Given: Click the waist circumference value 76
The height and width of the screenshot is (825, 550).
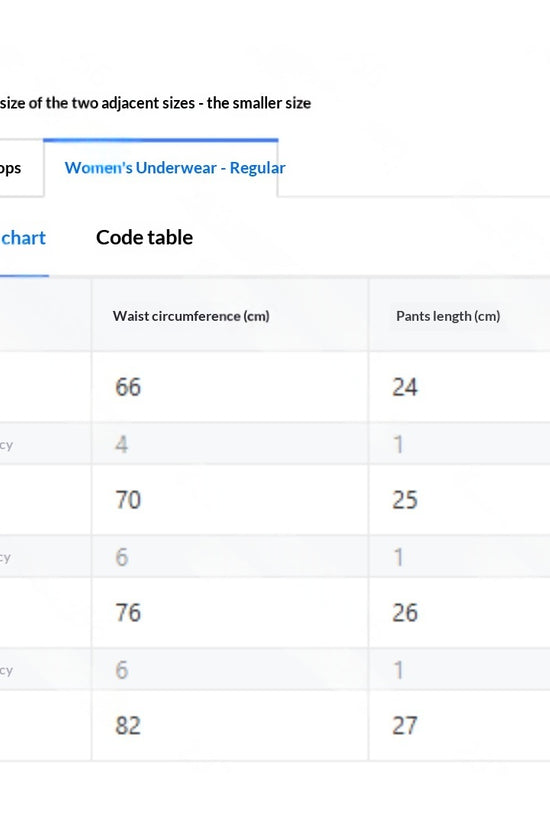Looking at the screenshot, I should click(x=128, y=612).
